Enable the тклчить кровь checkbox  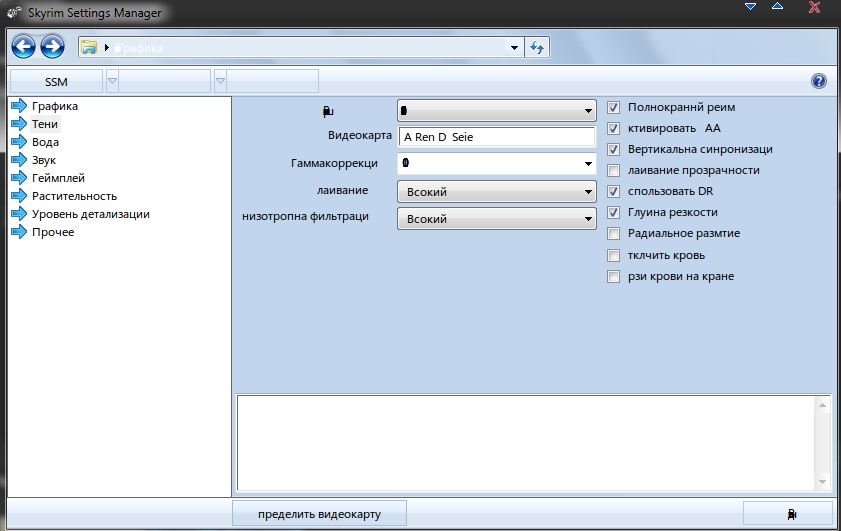tap(613, 255)
